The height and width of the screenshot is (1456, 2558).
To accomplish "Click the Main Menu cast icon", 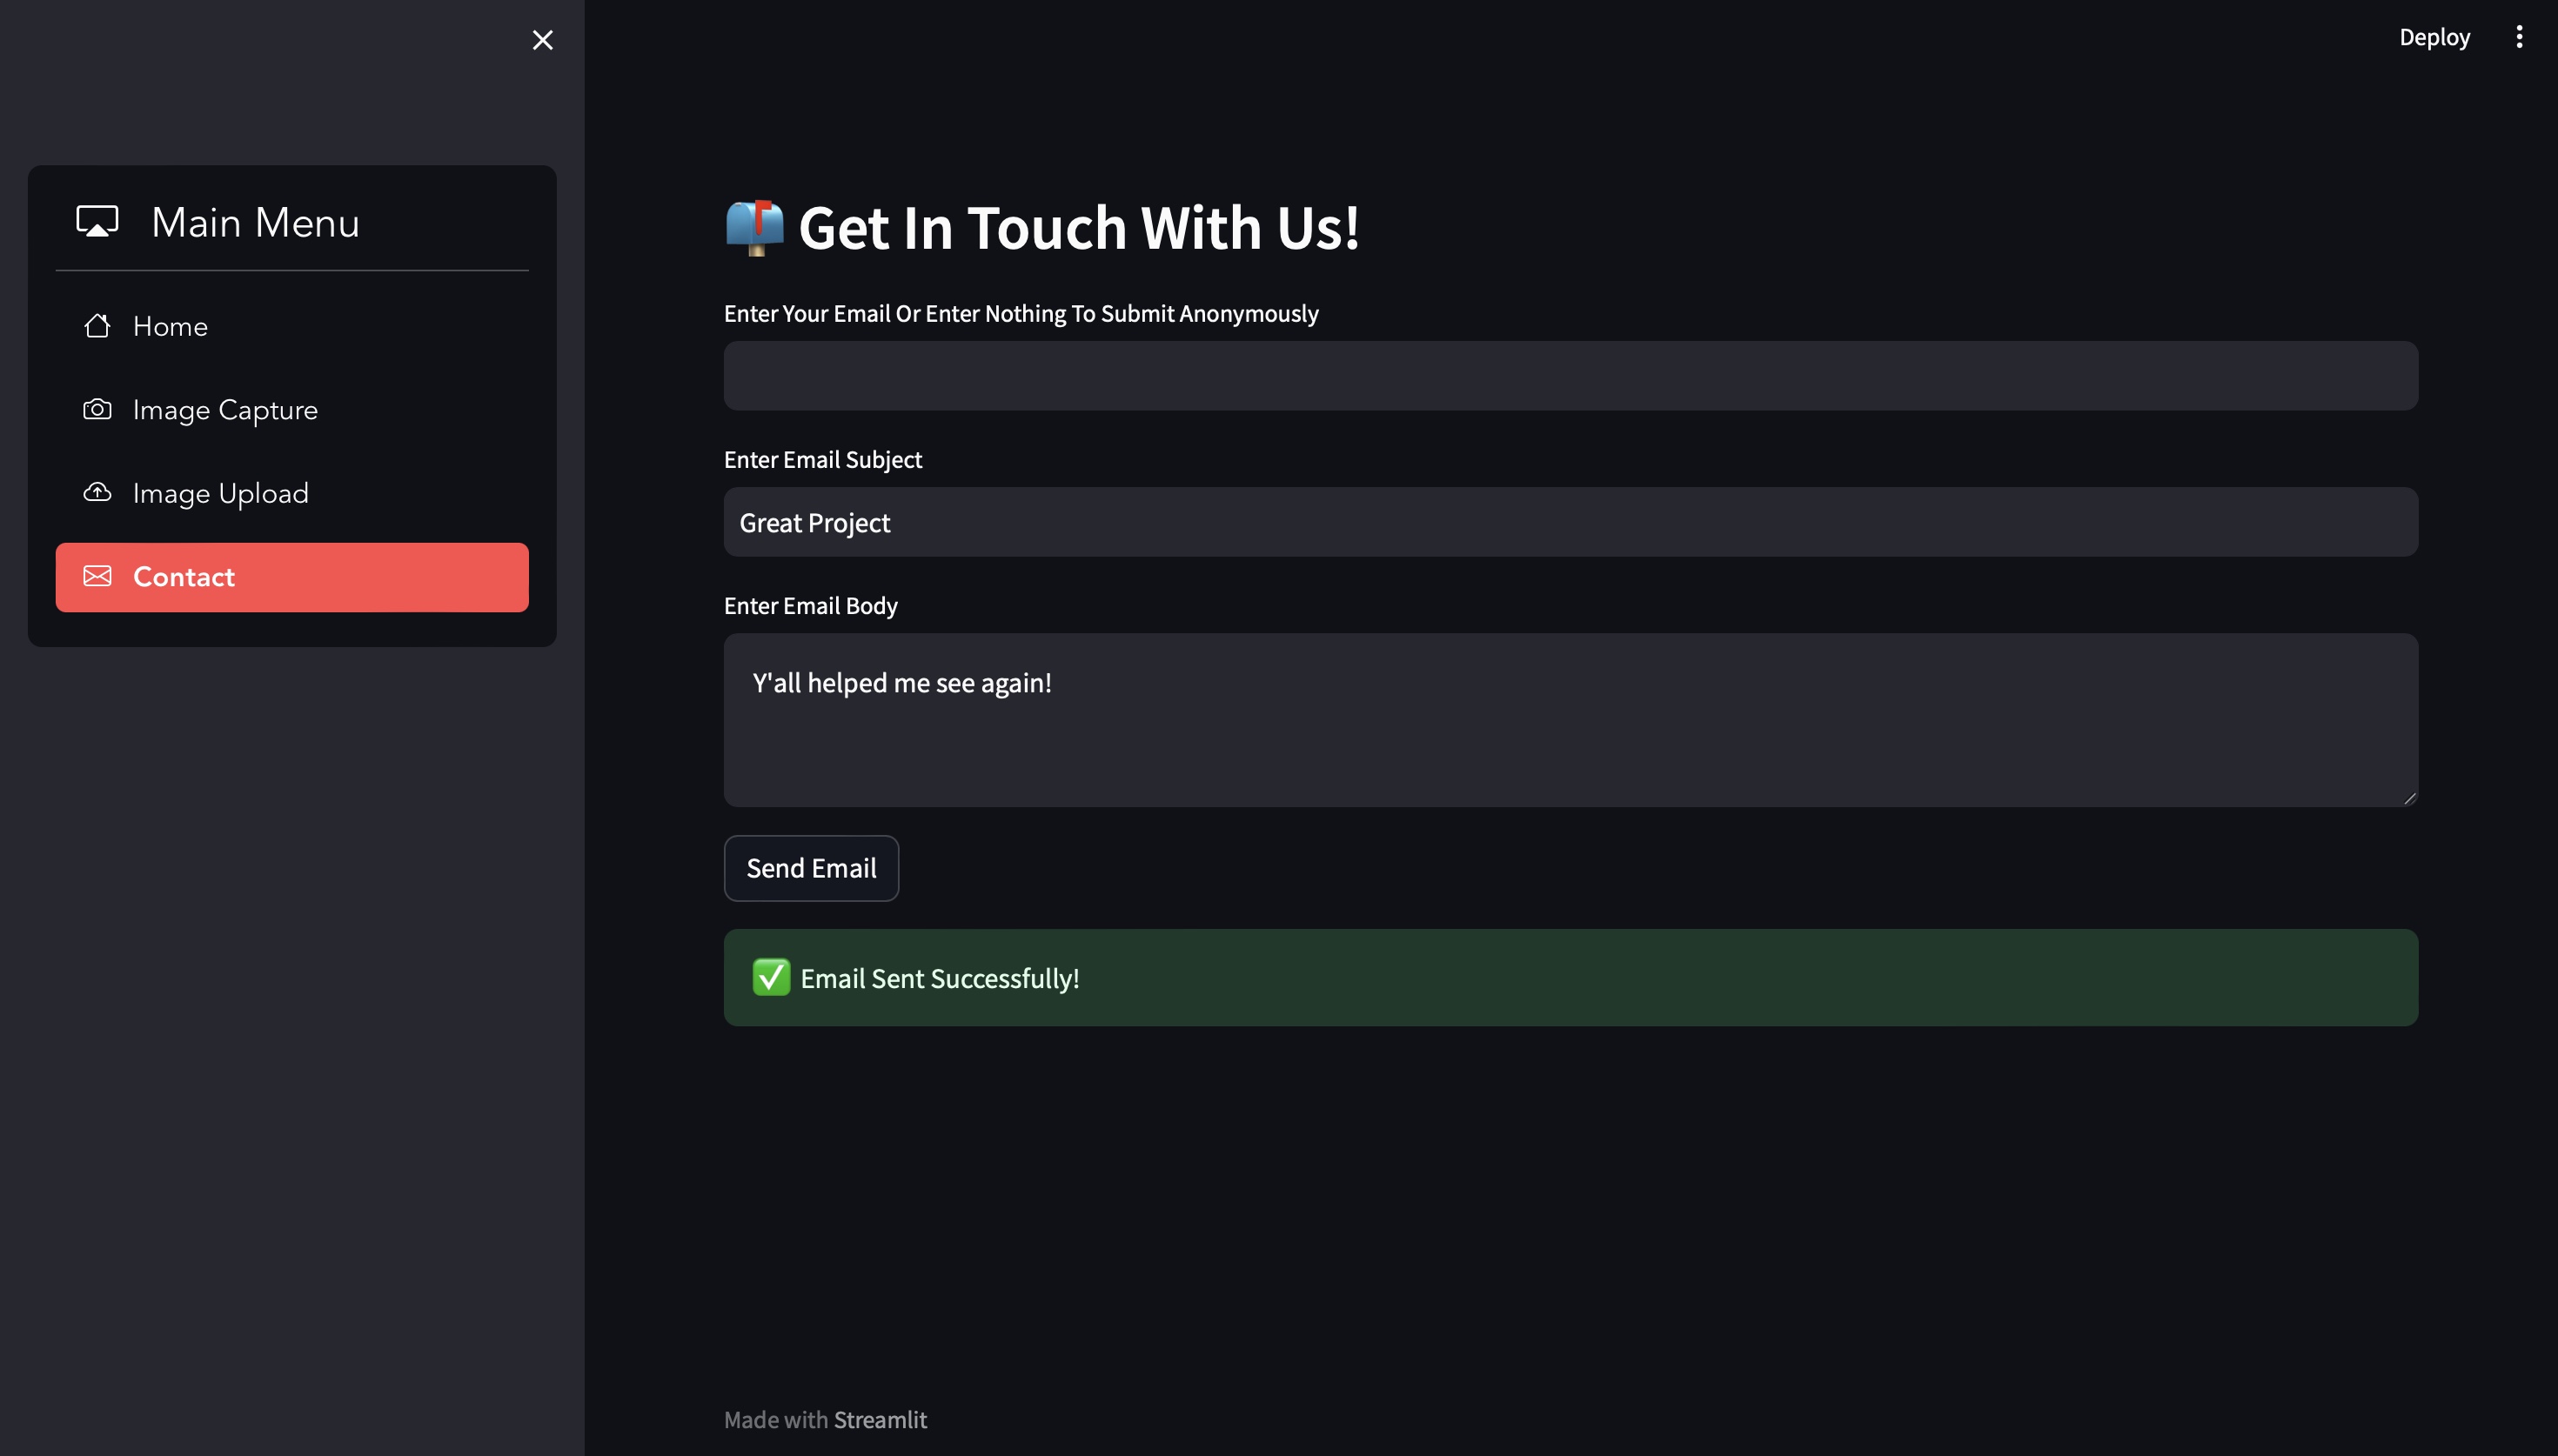I will point(97,221).
